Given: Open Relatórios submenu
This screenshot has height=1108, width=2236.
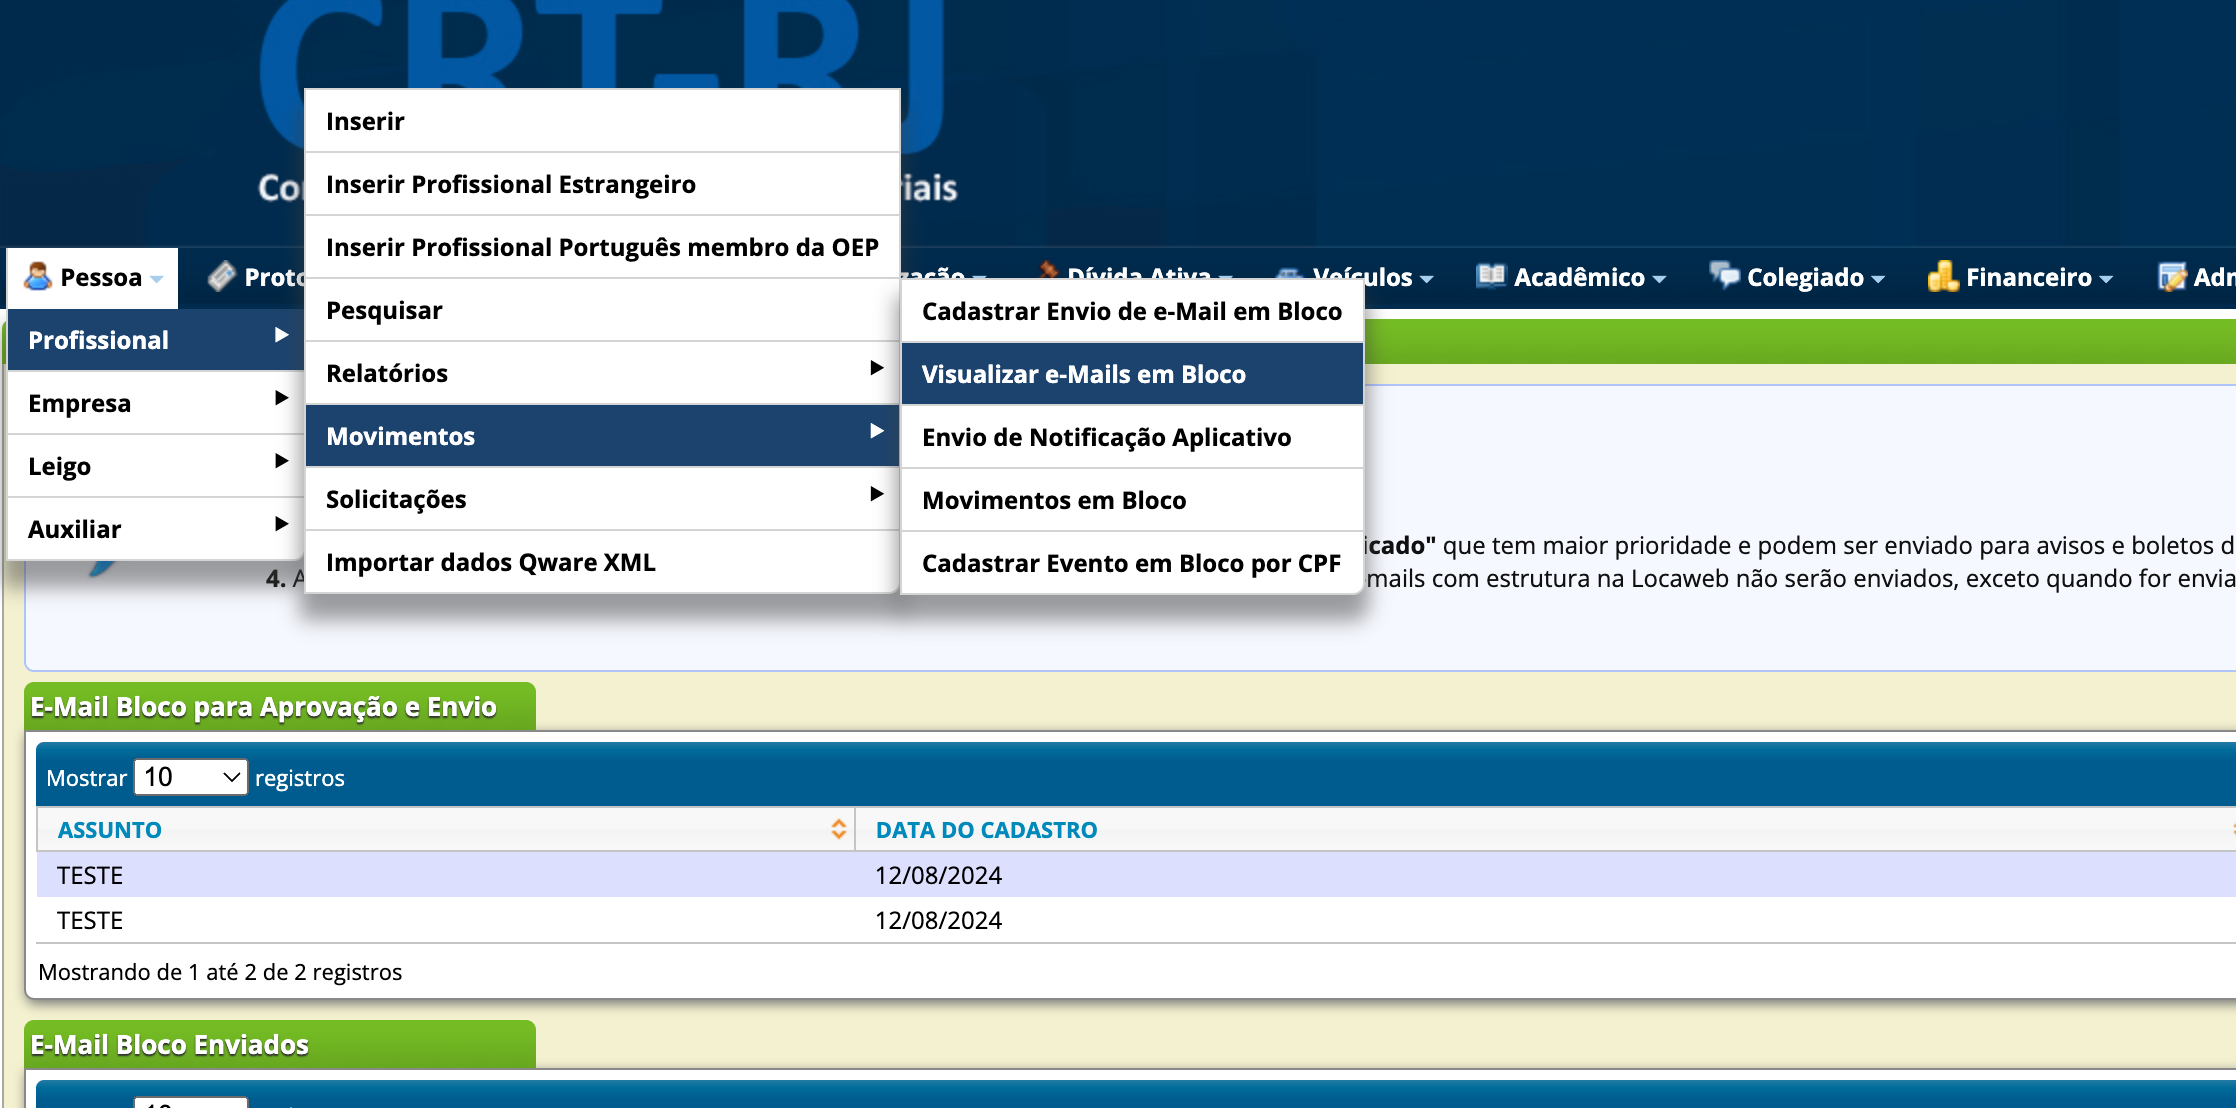Looking at the screenshot, I should [x=602, y=373].
